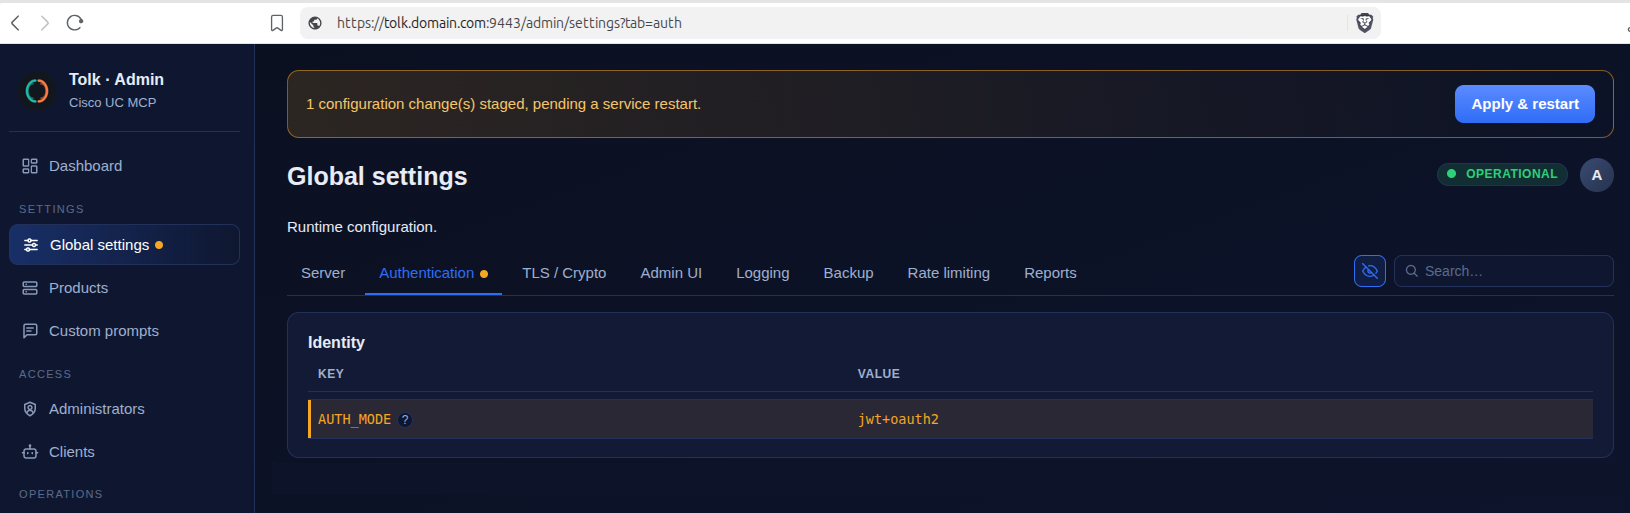Focus the settings Search field
Image resolution: width=1630 pixels, height=513 pixels.
point(1504,271)
